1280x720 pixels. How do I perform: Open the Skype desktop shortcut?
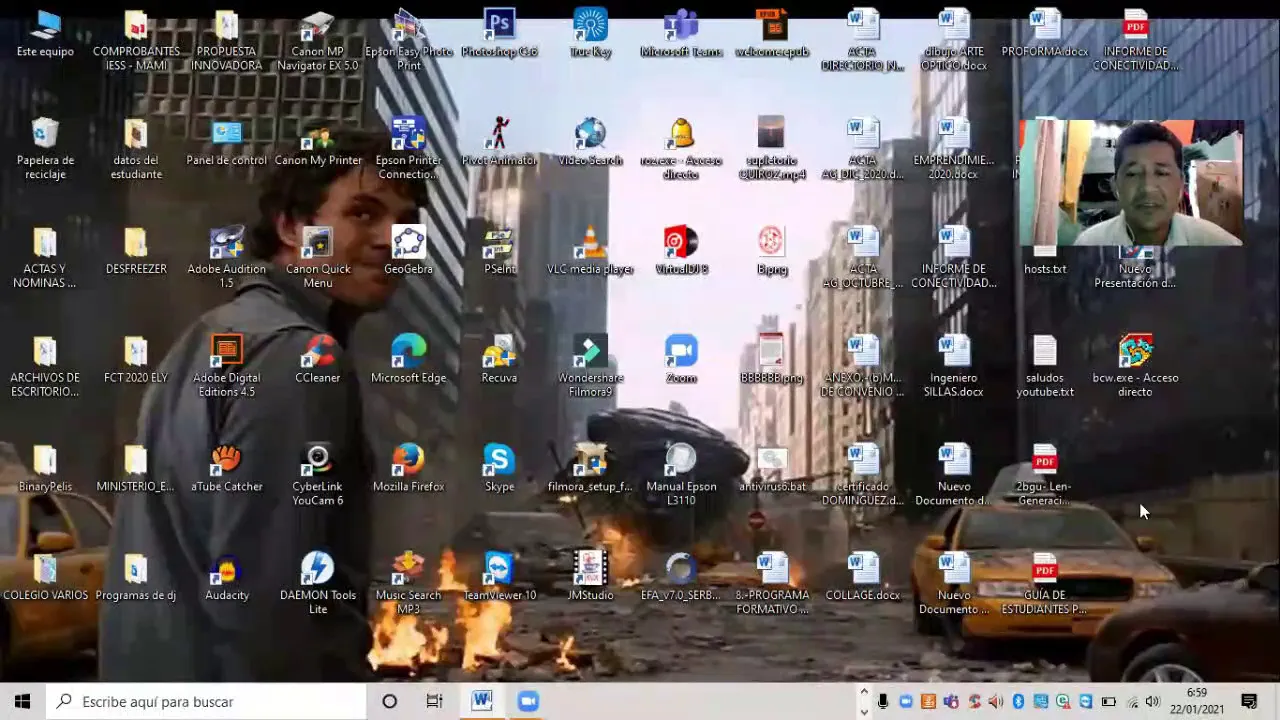[x=499, y=469]
